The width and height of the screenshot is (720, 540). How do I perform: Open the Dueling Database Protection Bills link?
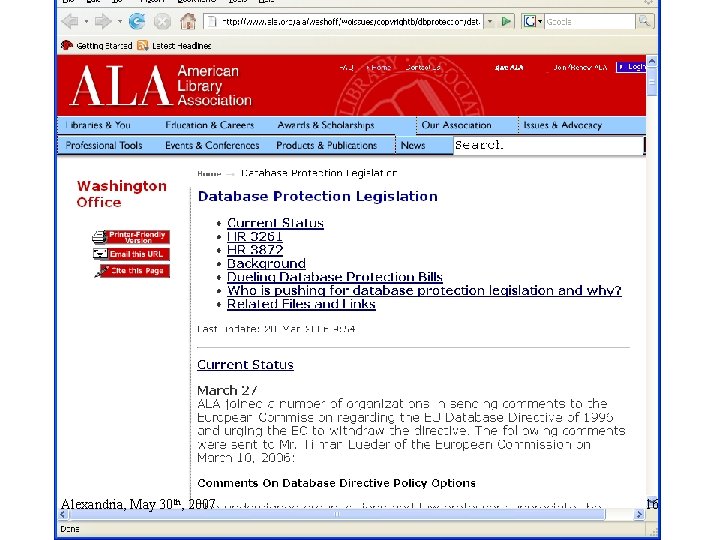[x=335, y=277]
